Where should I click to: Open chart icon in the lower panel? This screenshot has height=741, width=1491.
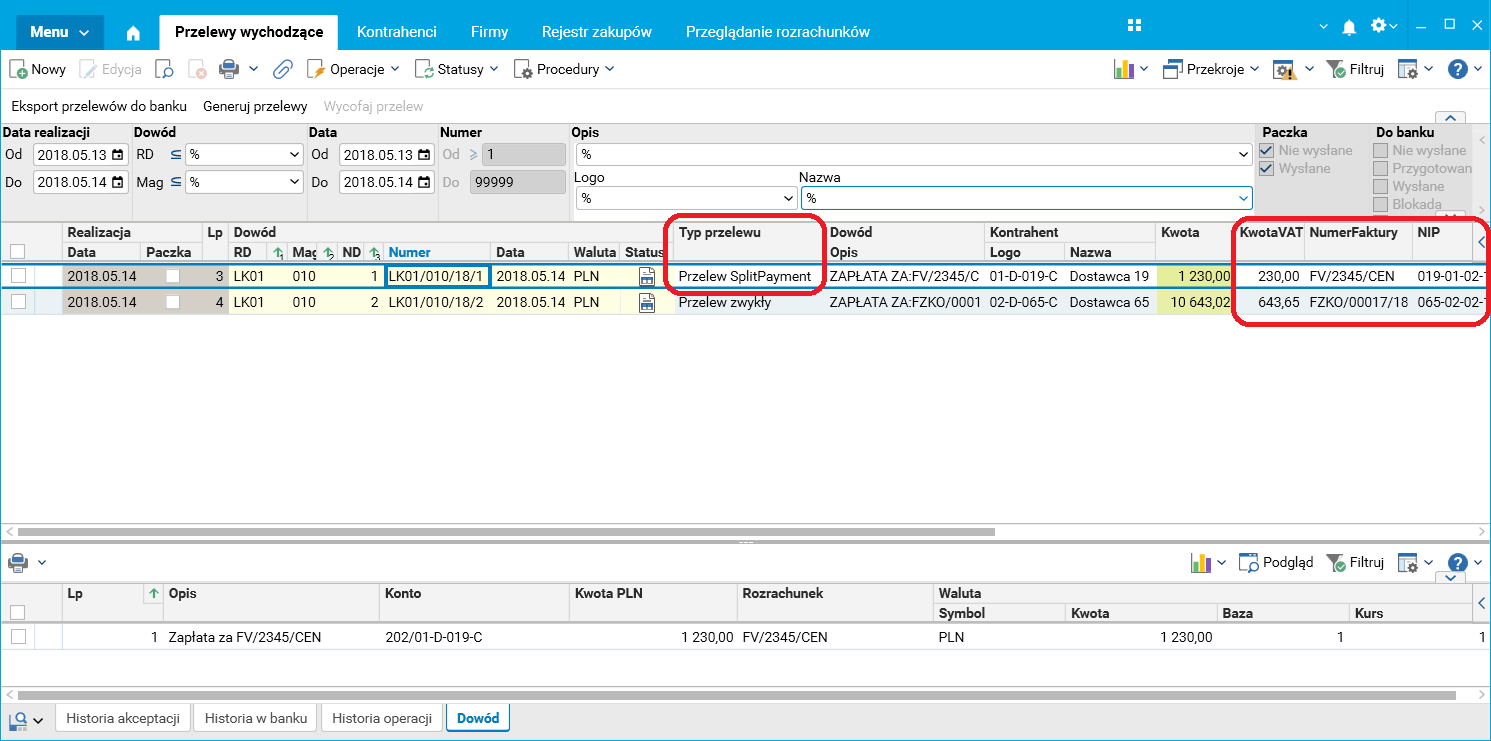pyautogui.click(x=1201, y=562)
